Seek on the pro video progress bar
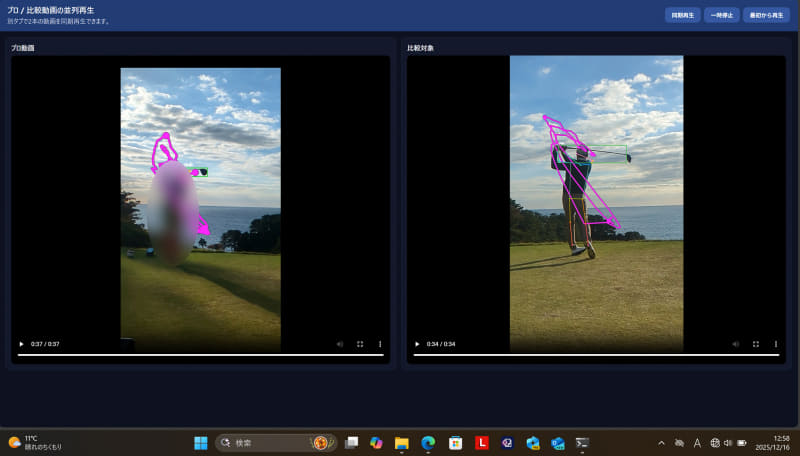 point(201,355)
